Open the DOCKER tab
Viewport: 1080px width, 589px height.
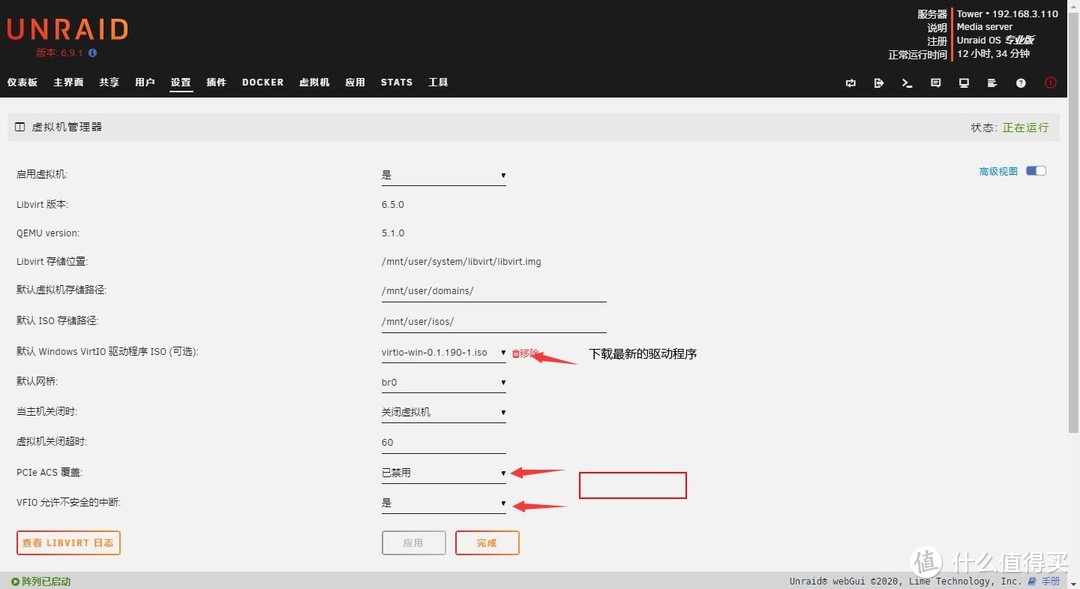click(x=263, y=82)
